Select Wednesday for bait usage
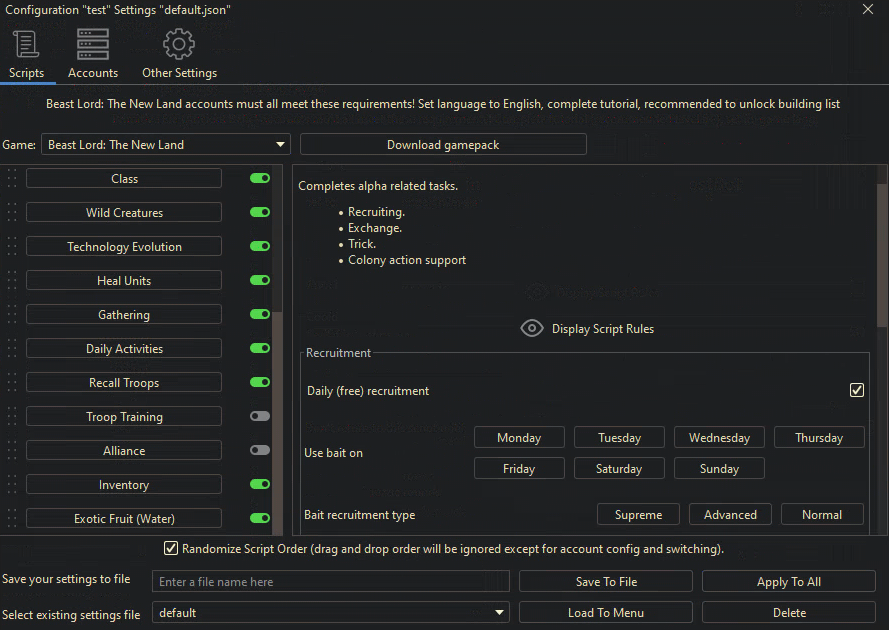This screenshot has height=630, width=889. pyautogui.click(x=719, y=438)
